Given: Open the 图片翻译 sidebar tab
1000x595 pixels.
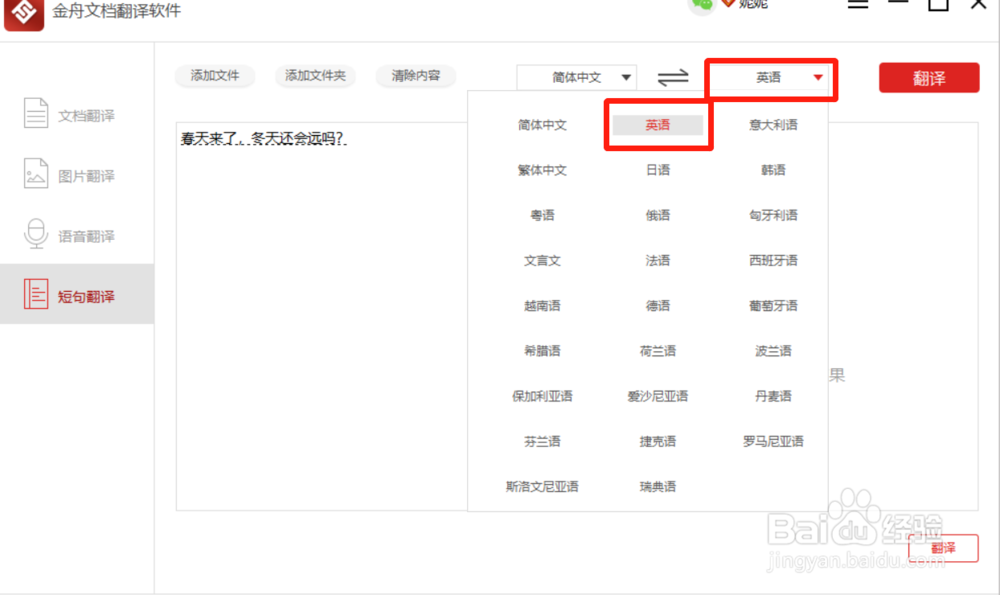Looking at the screenshot, I should click(77, 176).
